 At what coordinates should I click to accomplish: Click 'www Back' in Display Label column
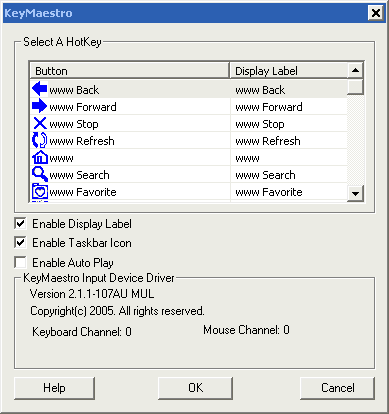pyautogui.click(x=260, y=90)
